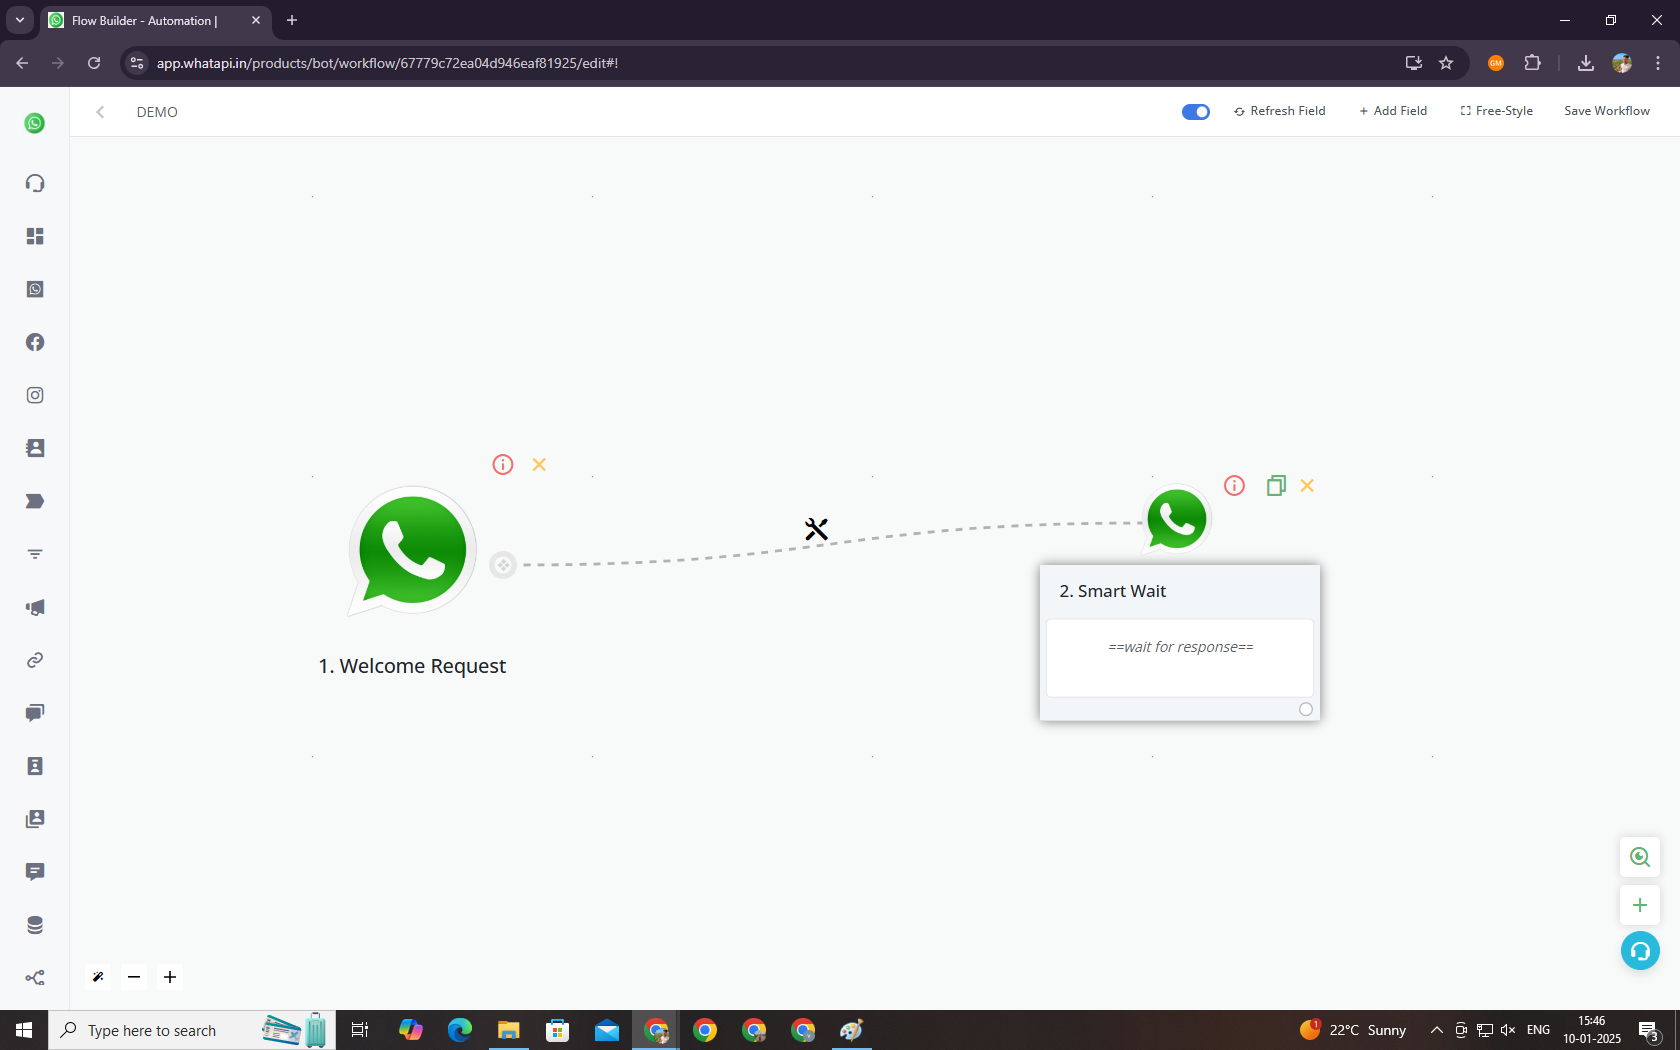This screenshot has height=1050, width=1680.
Task: Open the filter lines sidebar icon
Action: 35,554
